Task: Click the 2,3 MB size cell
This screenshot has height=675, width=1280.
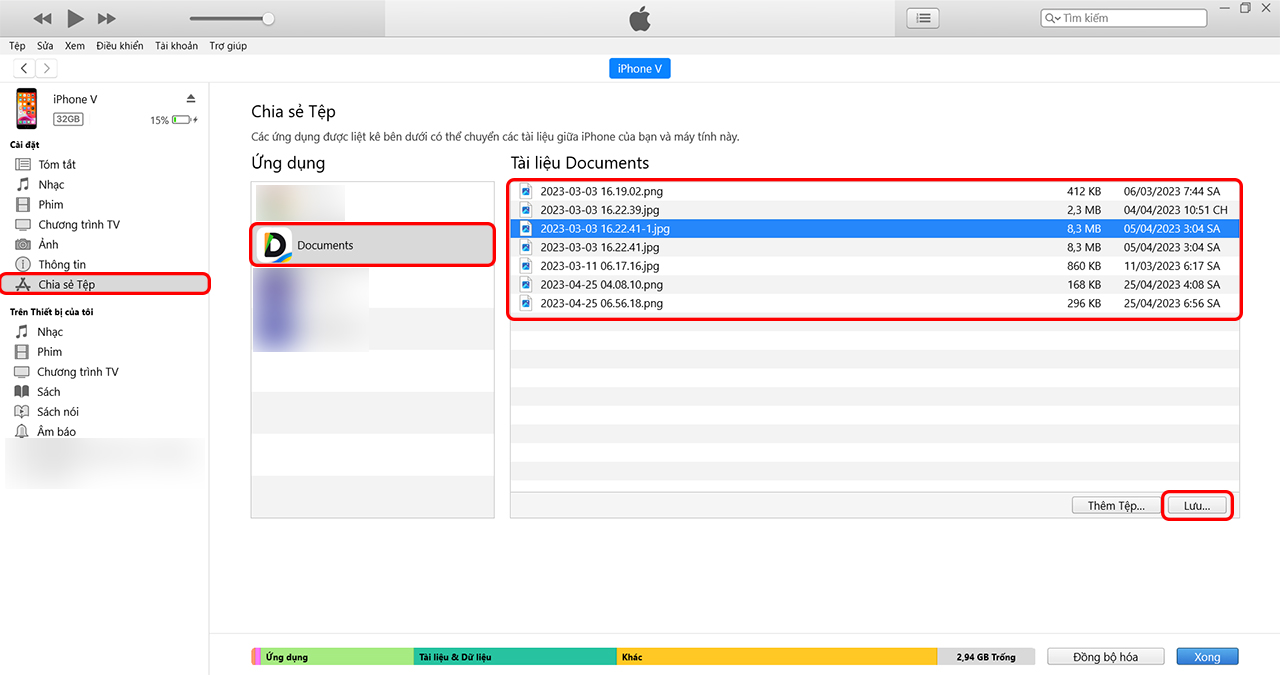Action: pos(1084,210)
